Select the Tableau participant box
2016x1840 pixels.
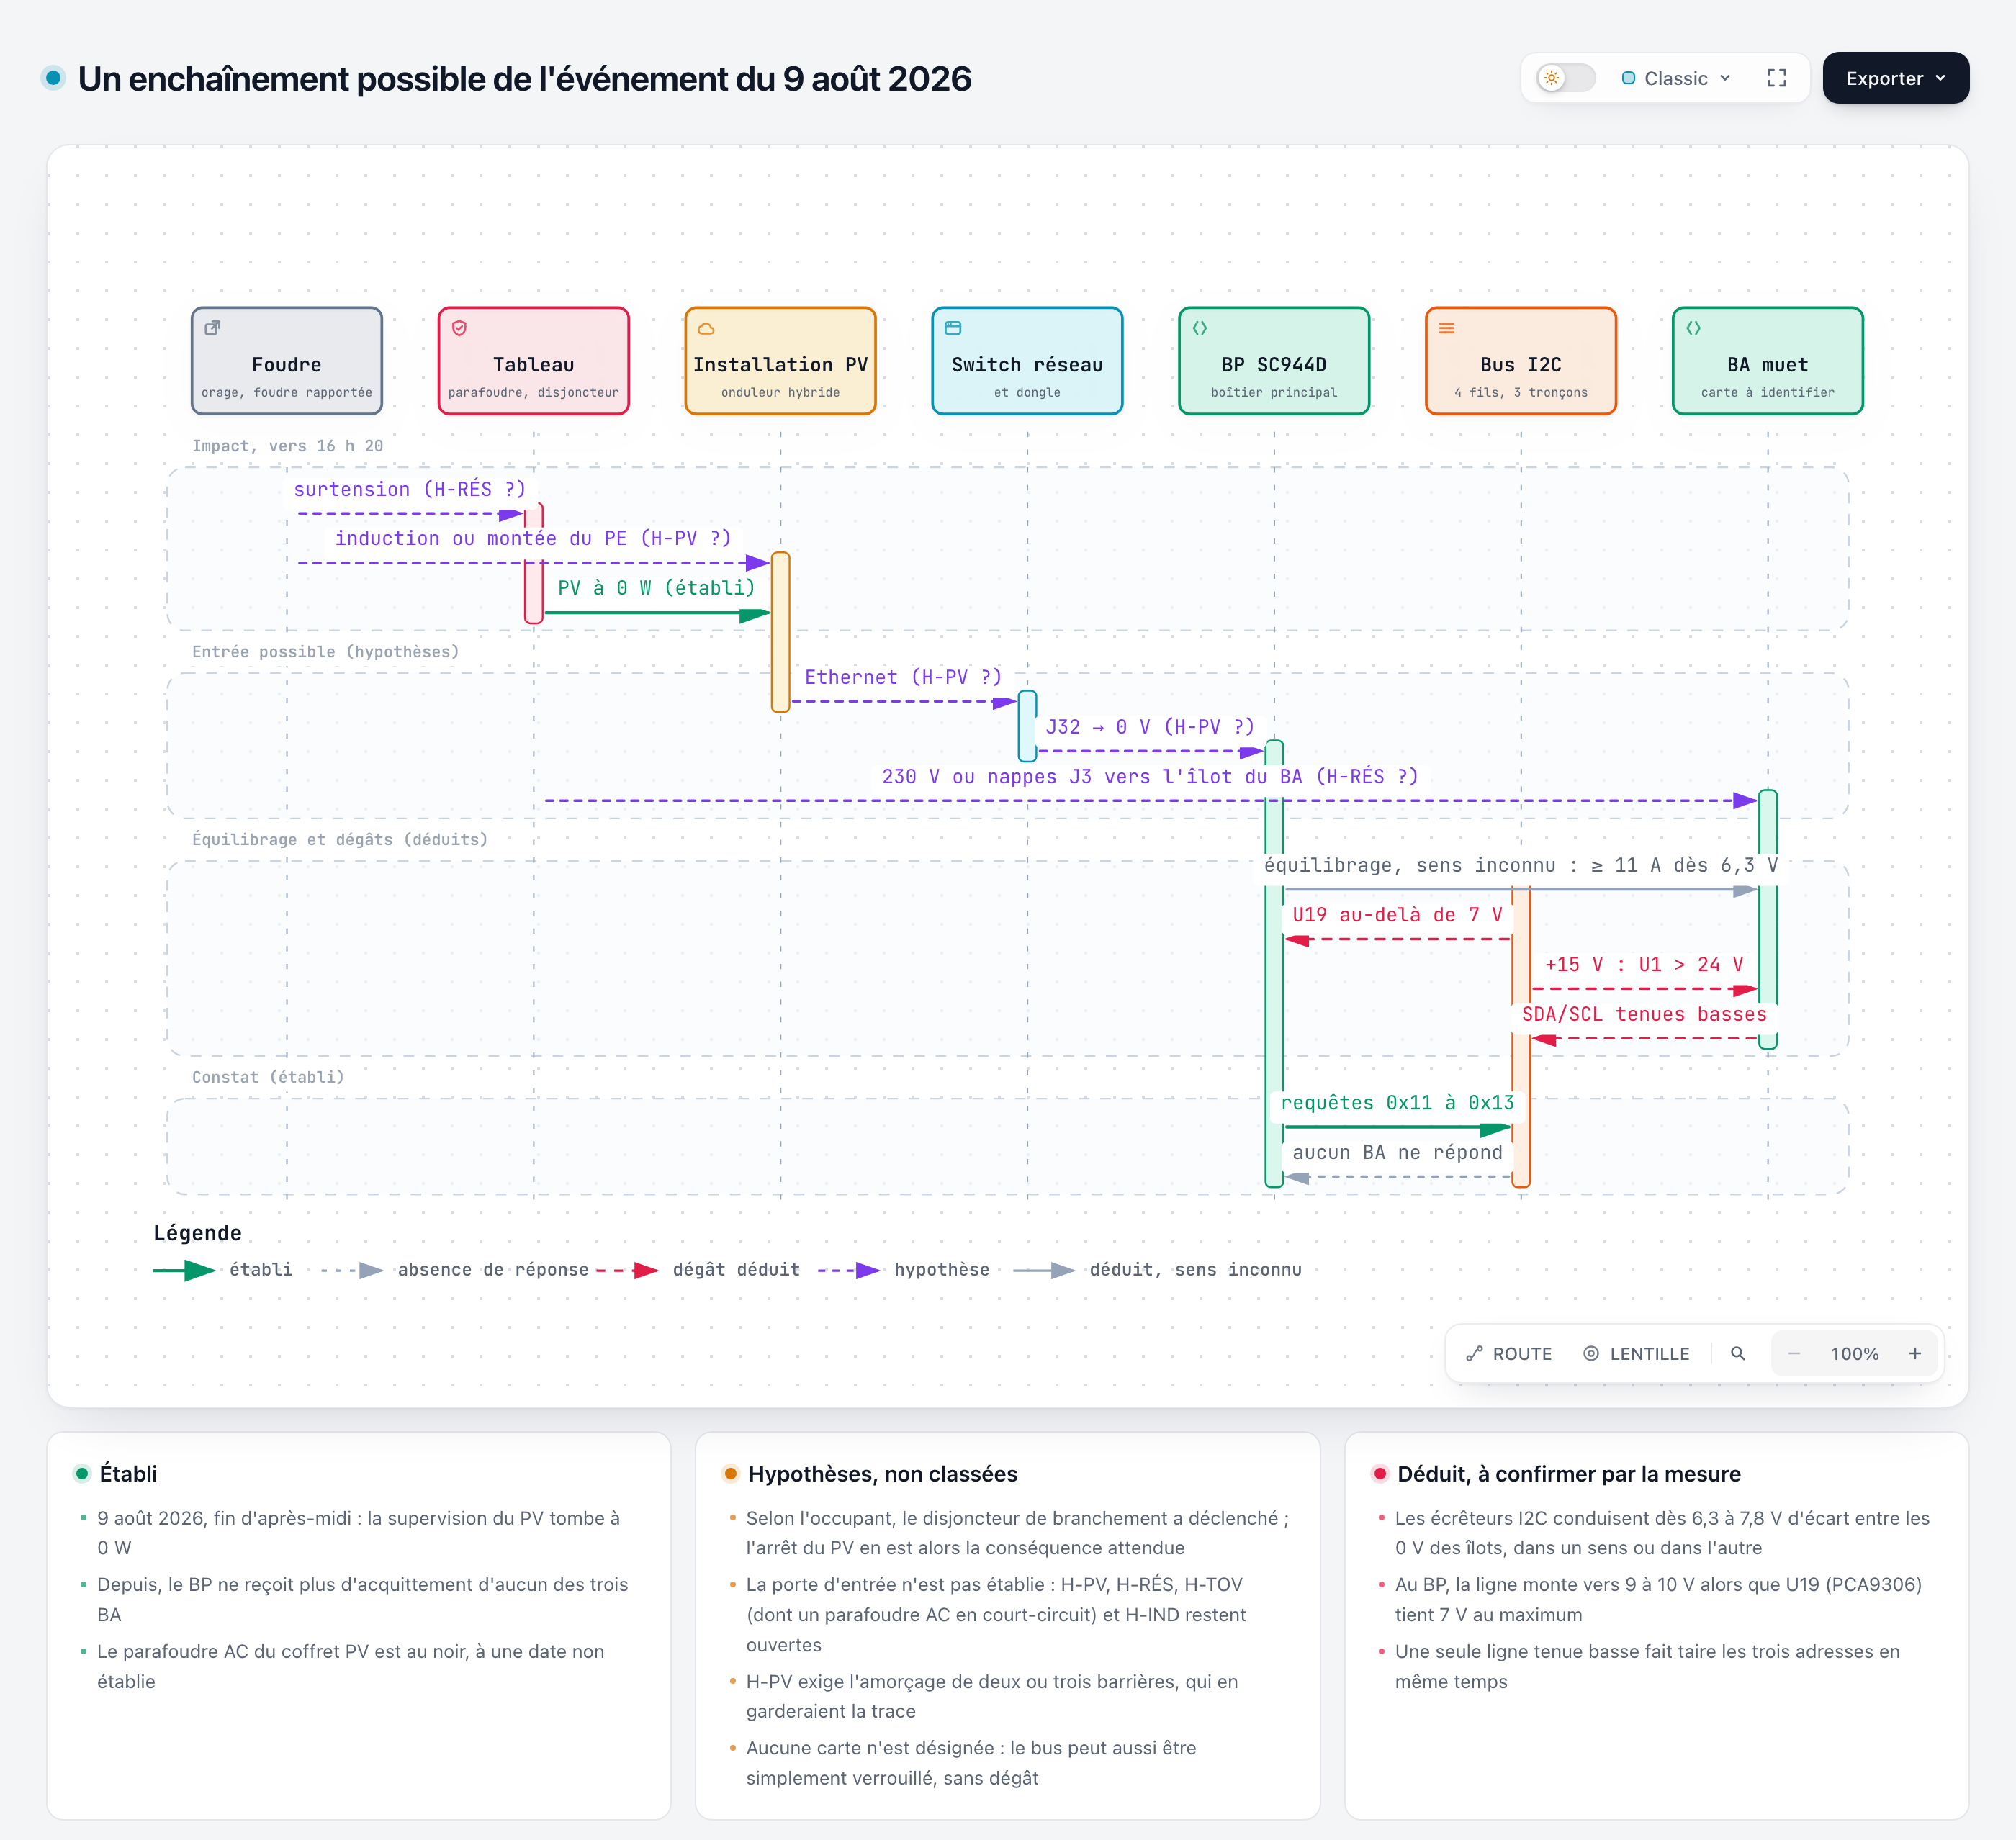coord(534,360)
